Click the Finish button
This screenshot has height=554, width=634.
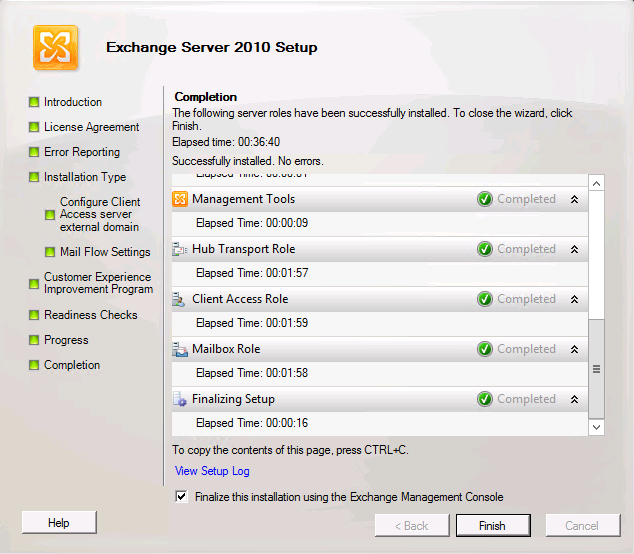click(493, 525)
